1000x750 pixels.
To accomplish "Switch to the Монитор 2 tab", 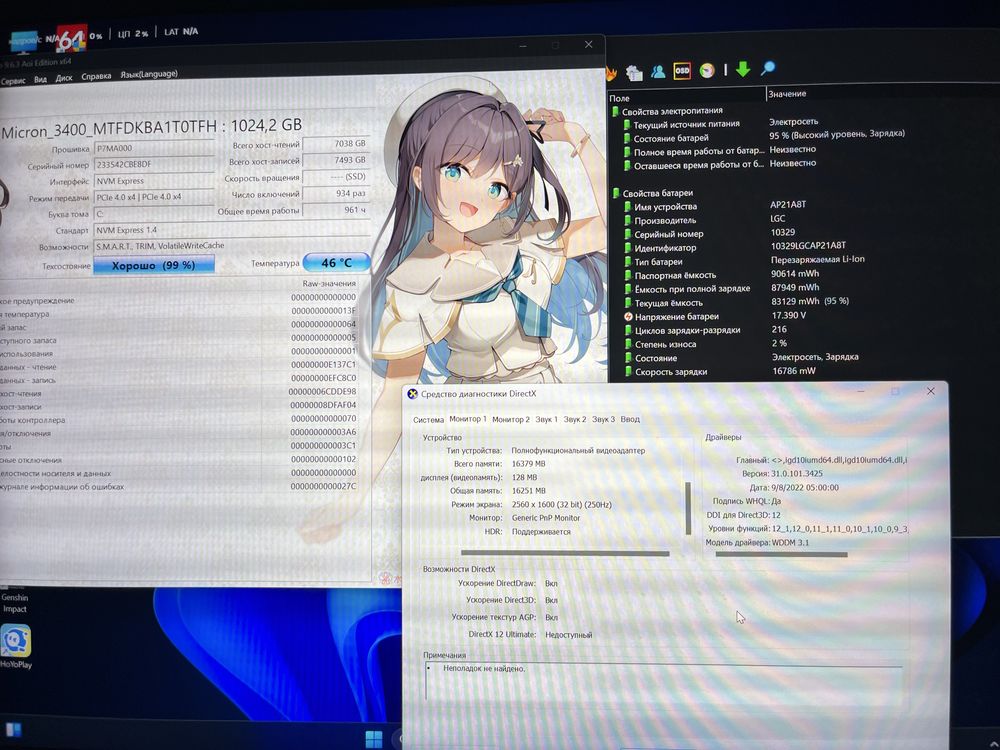I will point(511,420).
